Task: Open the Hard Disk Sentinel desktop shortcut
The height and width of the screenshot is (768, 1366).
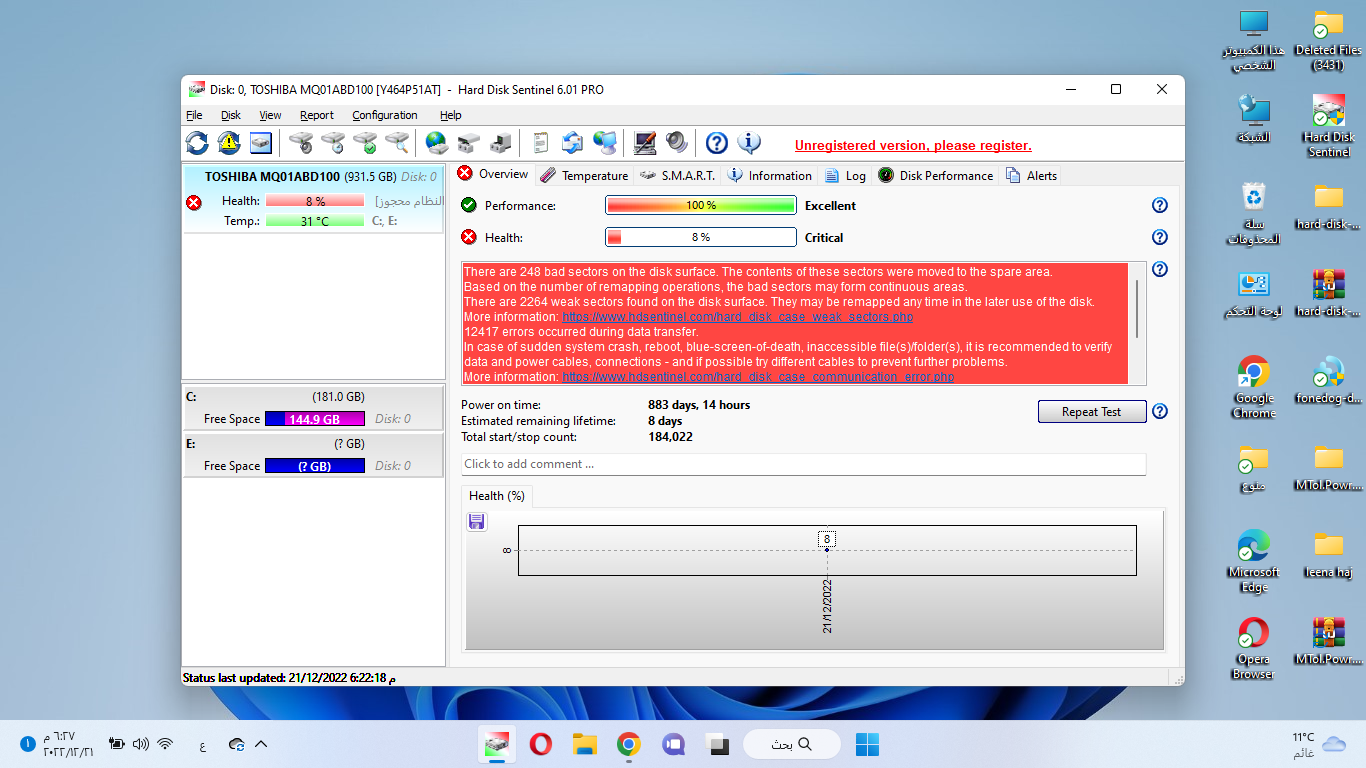Action: 1329,126
